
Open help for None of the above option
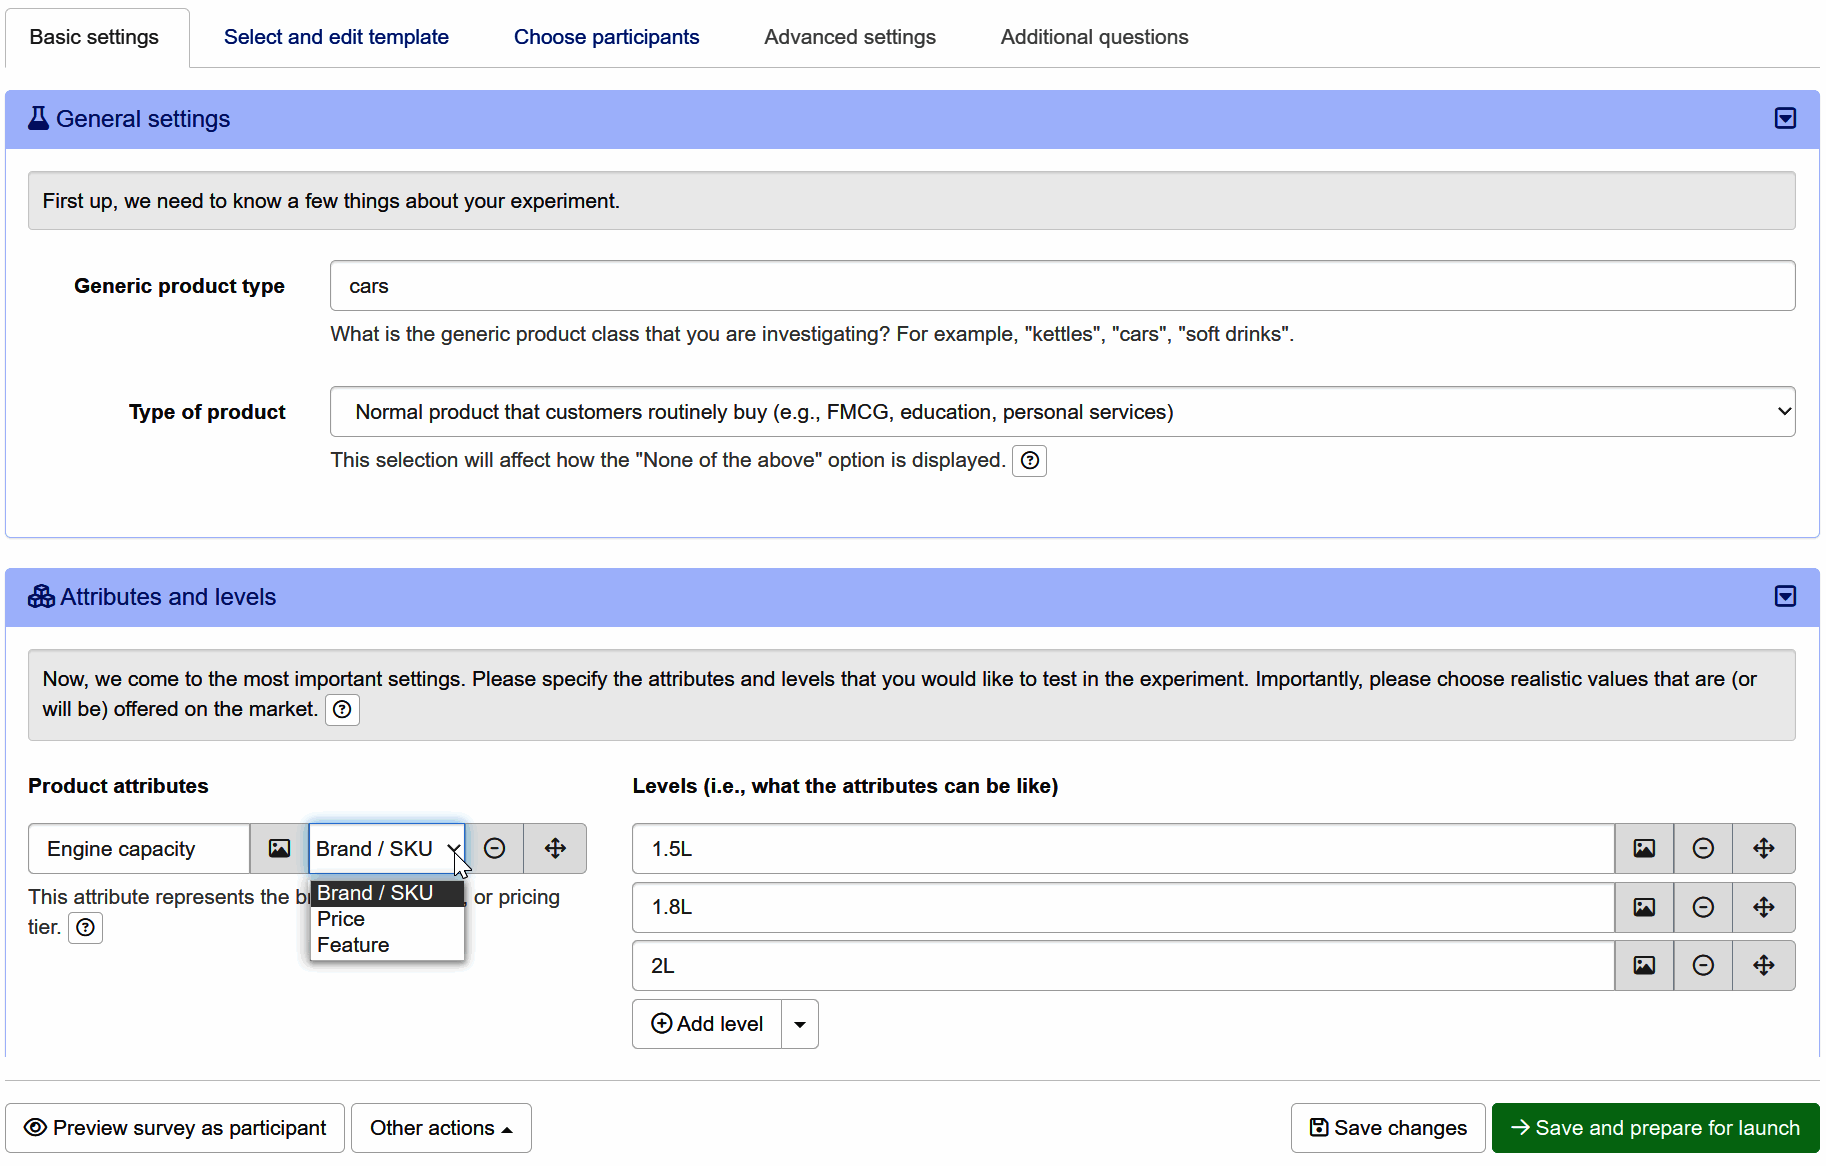(x=1029, y=461)
